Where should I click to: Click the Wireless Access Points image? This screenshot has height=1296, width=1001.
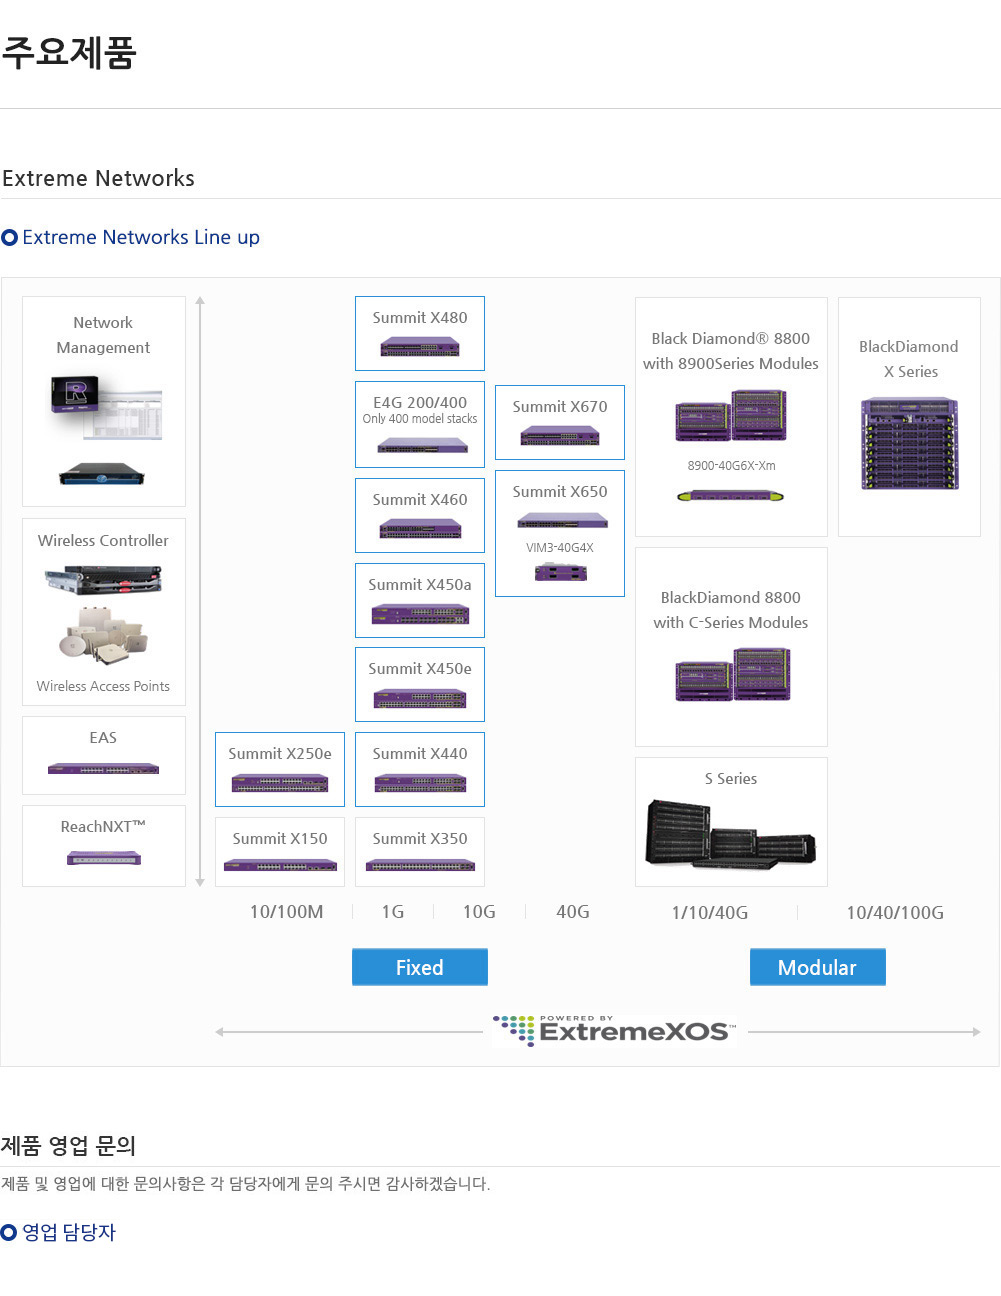pyautogui.click(x=104, y=635)
